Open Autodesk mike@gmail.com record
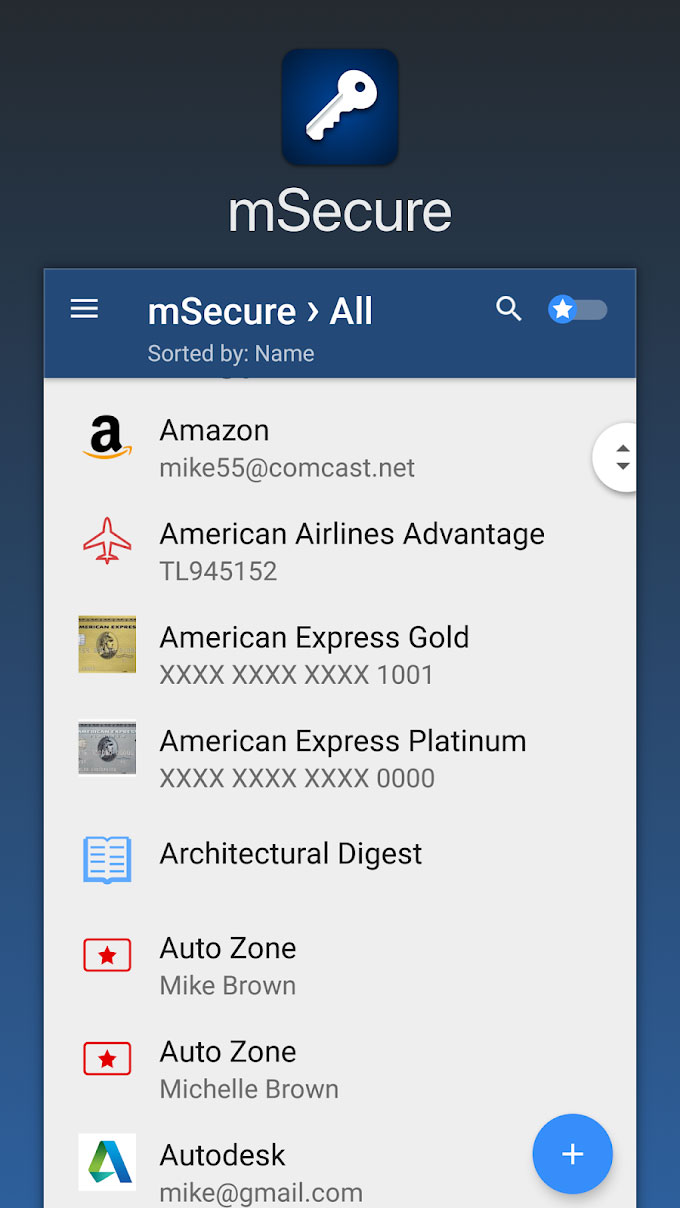 click(x=261, y=1172)
